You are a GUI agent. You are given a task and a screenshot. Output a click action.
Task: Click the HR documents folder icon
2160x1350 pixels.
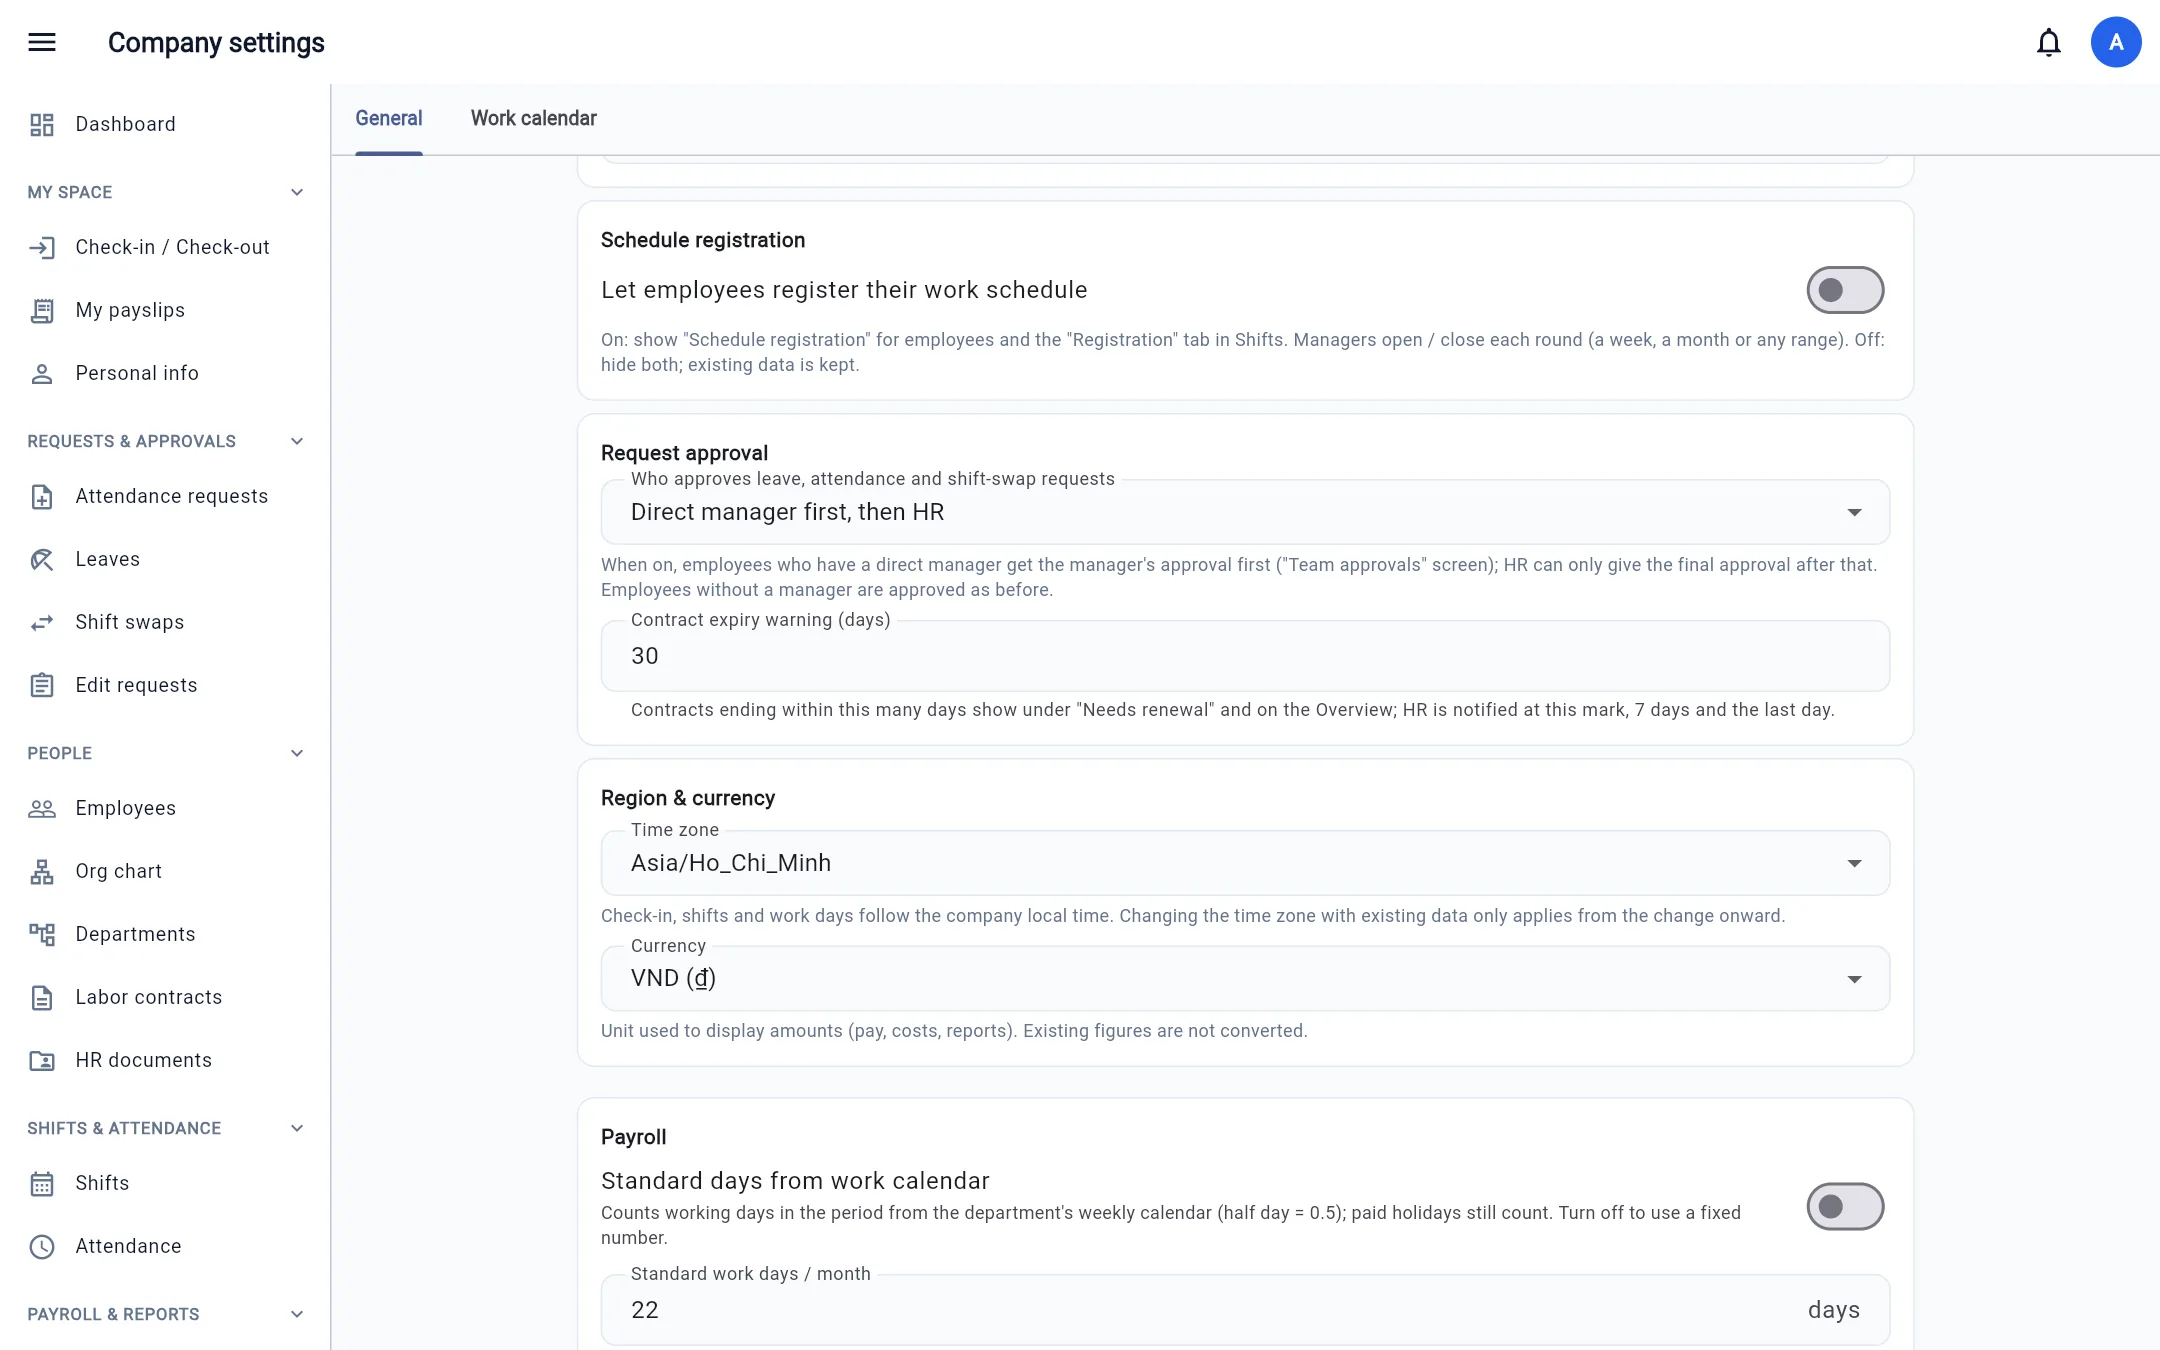42,1060
